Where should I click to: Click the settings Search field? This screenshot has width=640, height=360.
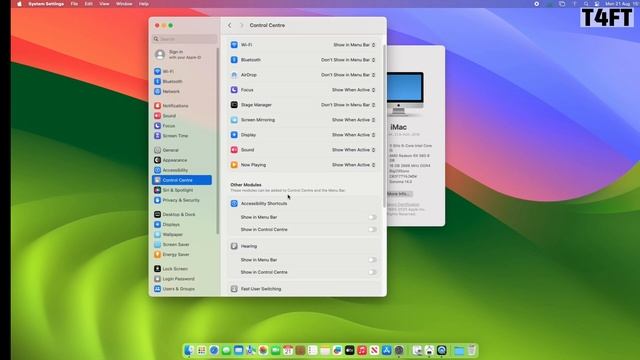click(x=185, y=39)
